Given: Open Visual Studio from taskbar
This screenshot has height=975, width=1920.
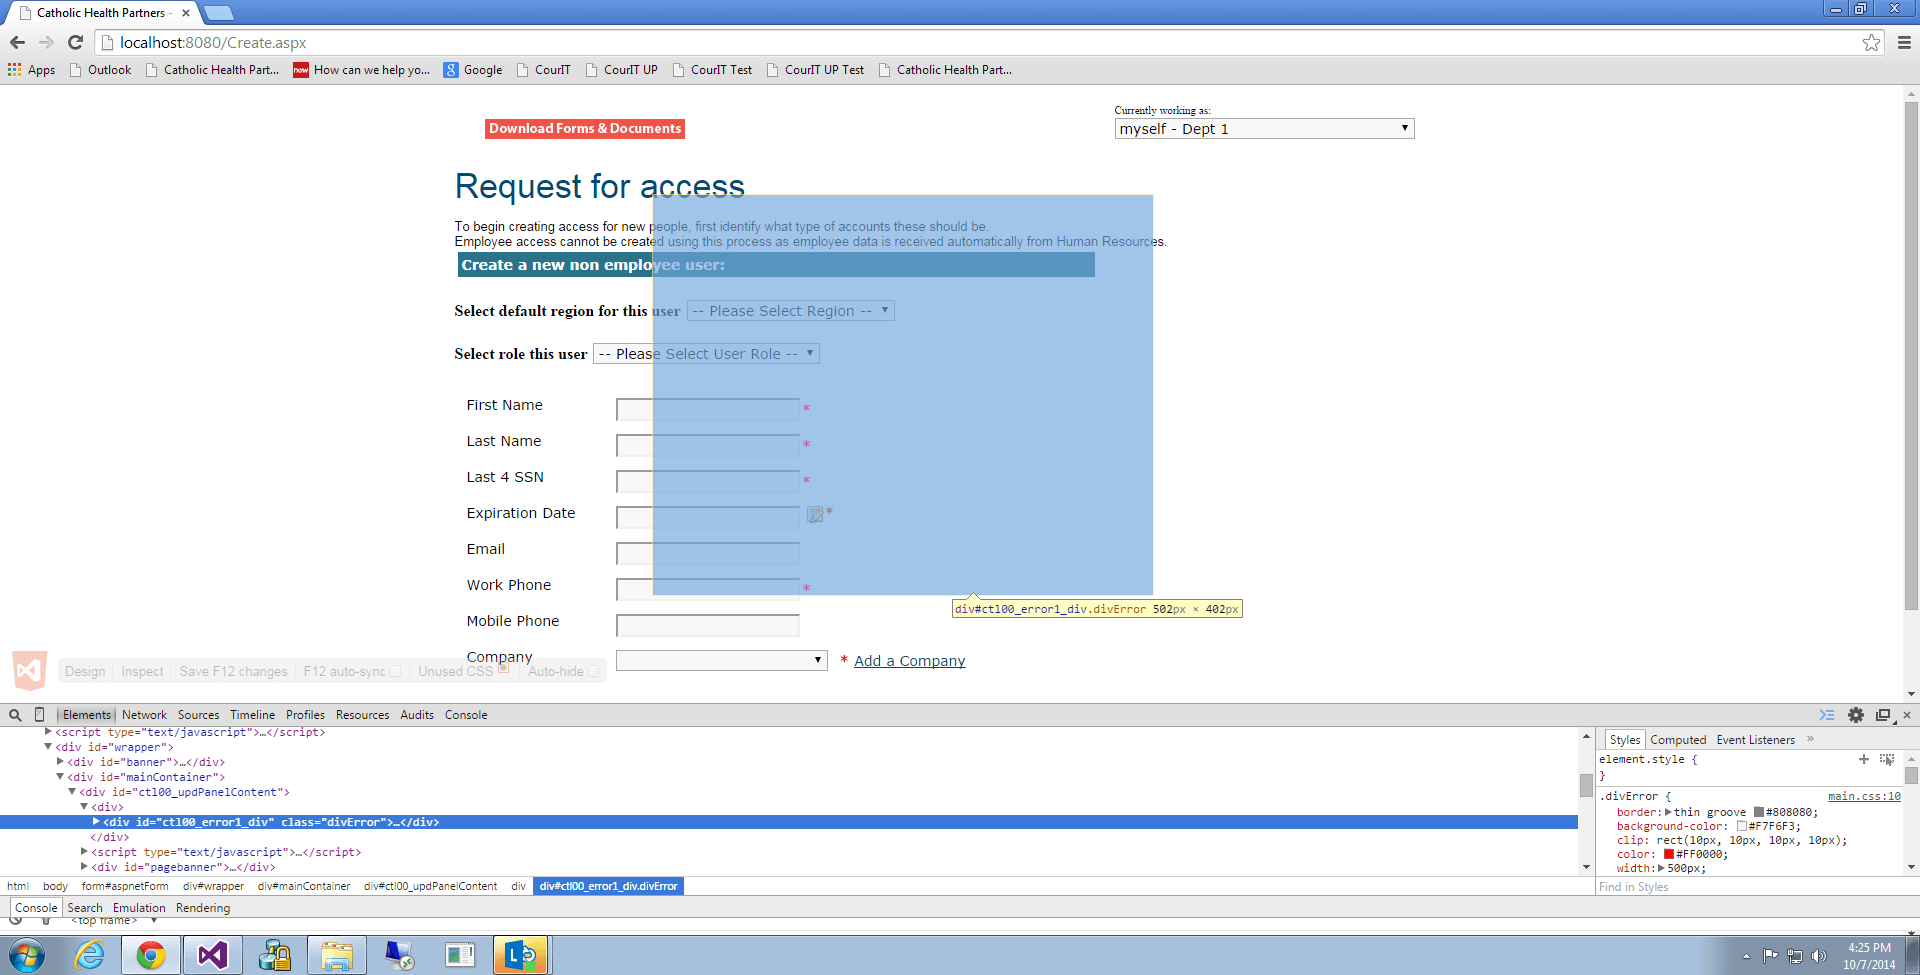Looking at the screenshot, I should (x=212, y=956).
